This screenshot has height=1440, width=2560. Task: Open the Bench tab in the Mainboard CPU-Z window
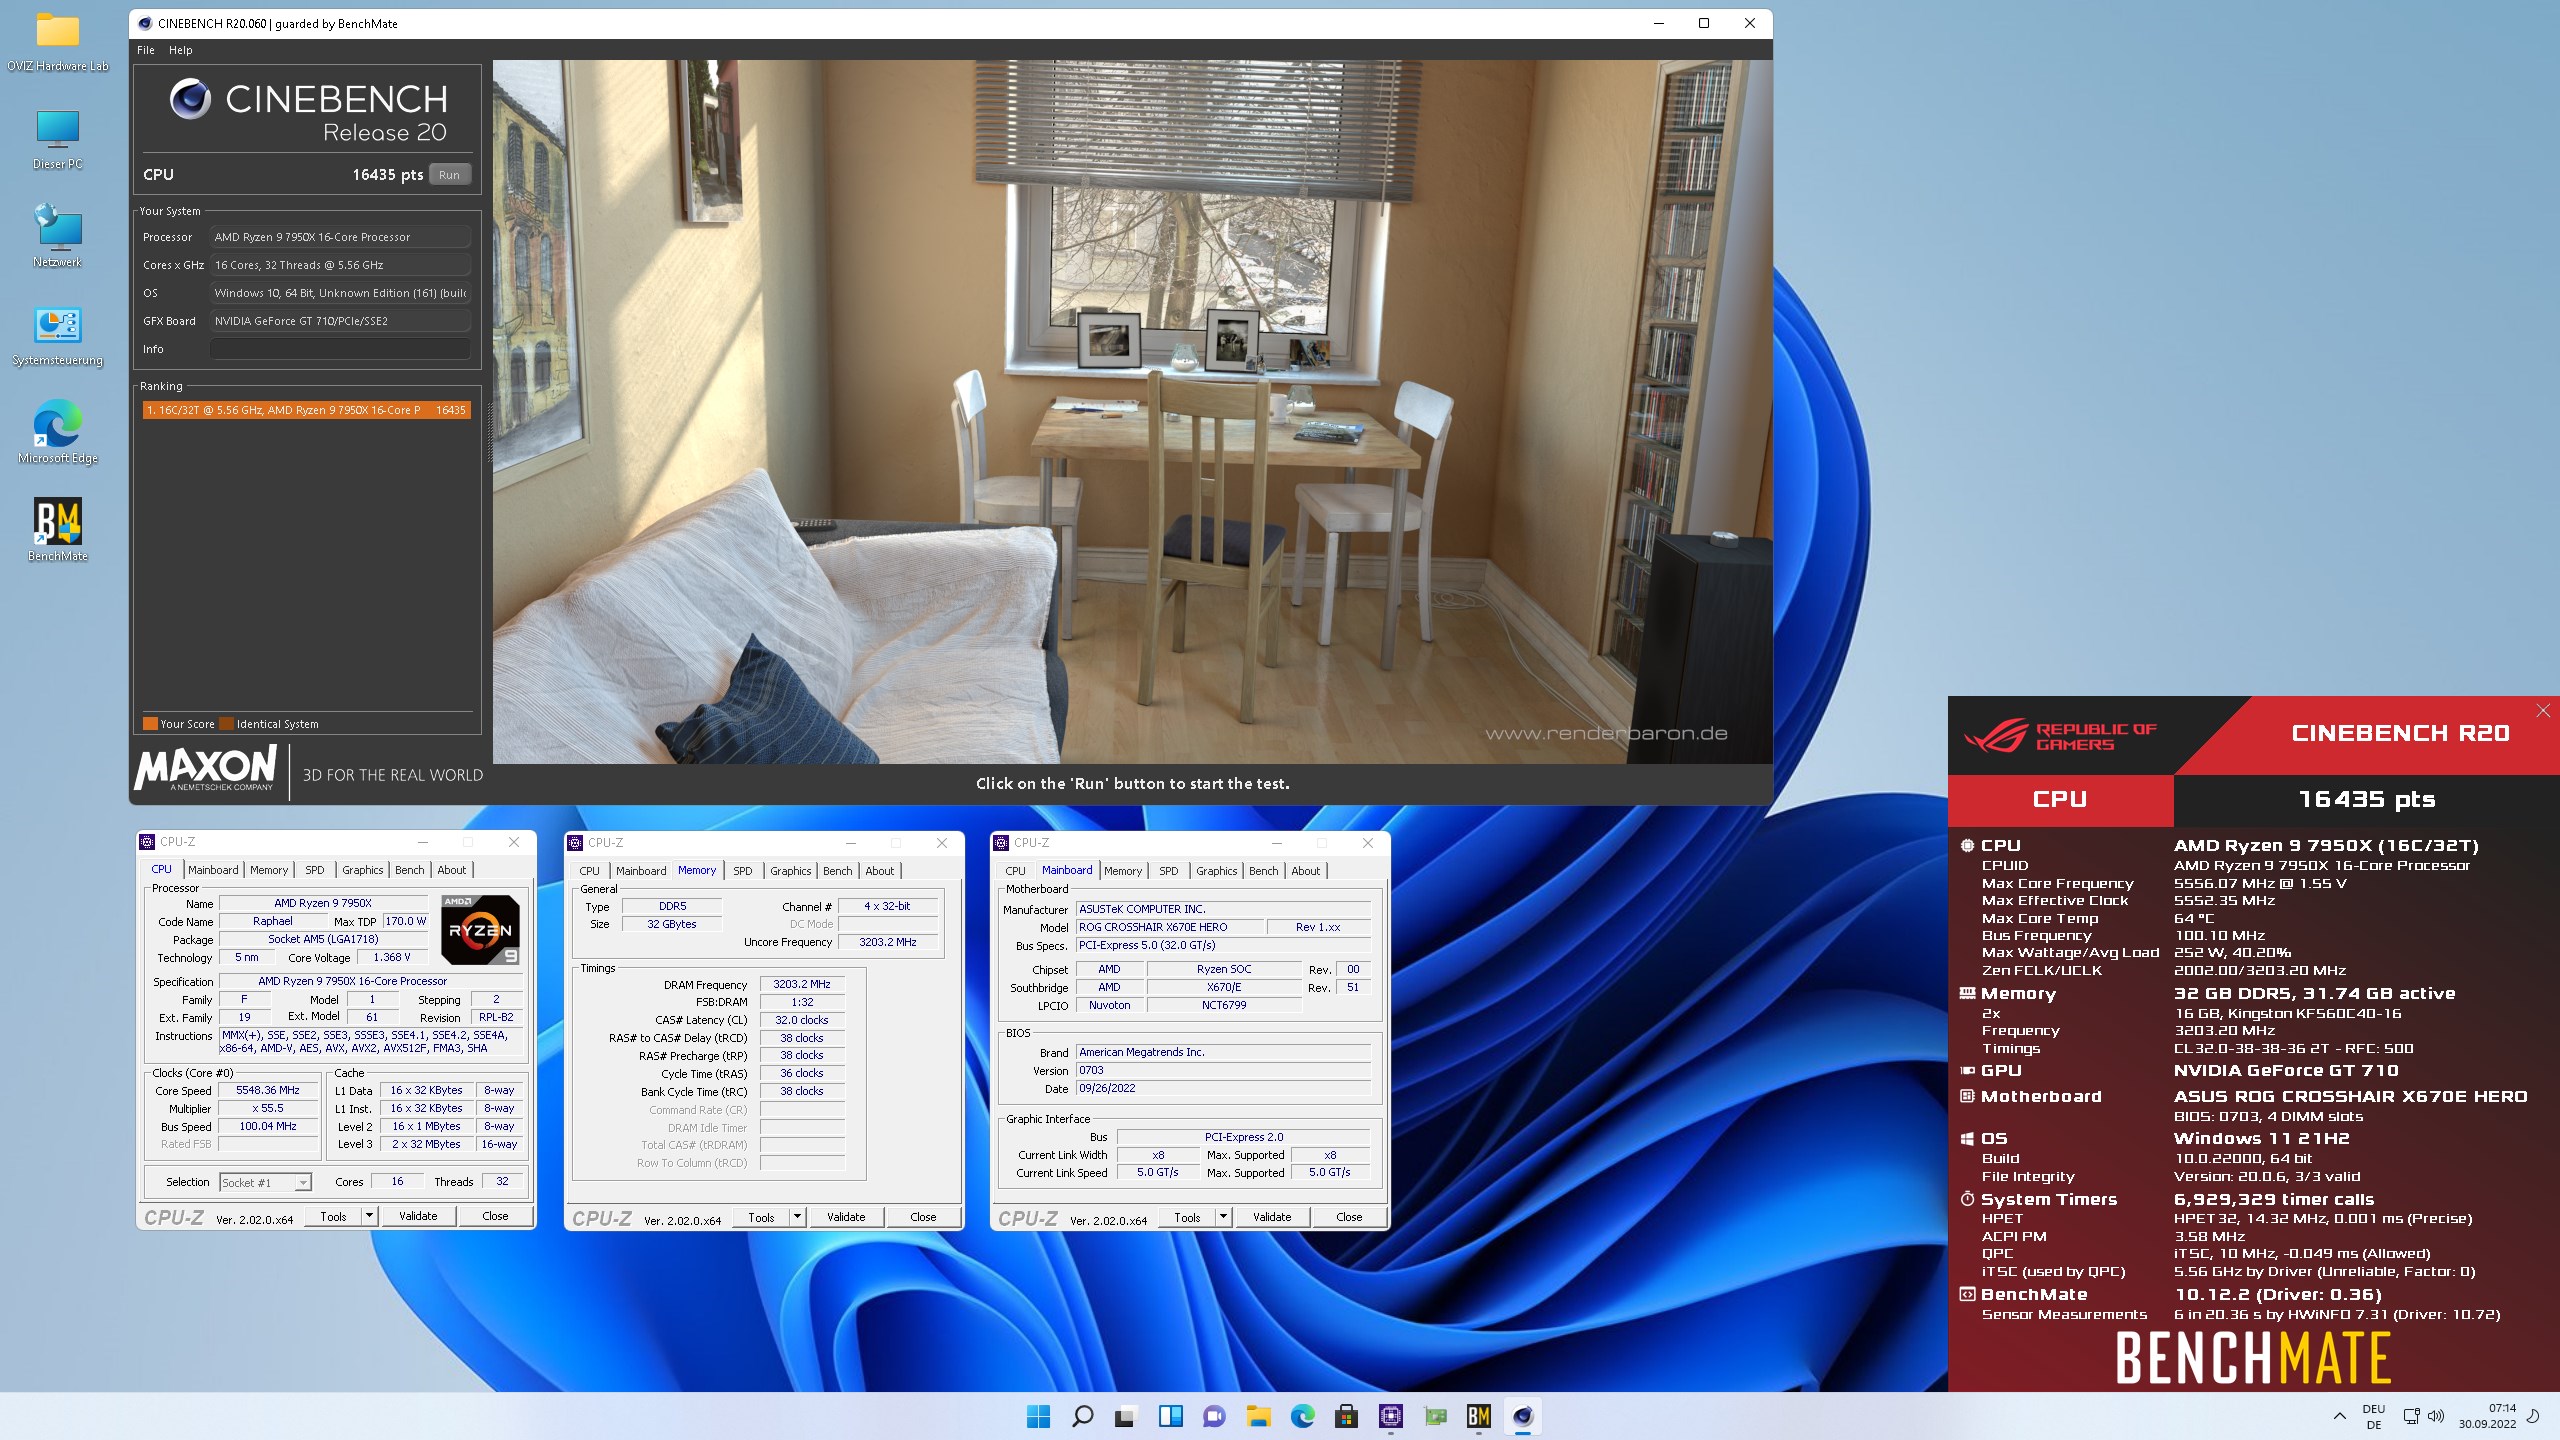point(1264,871)
